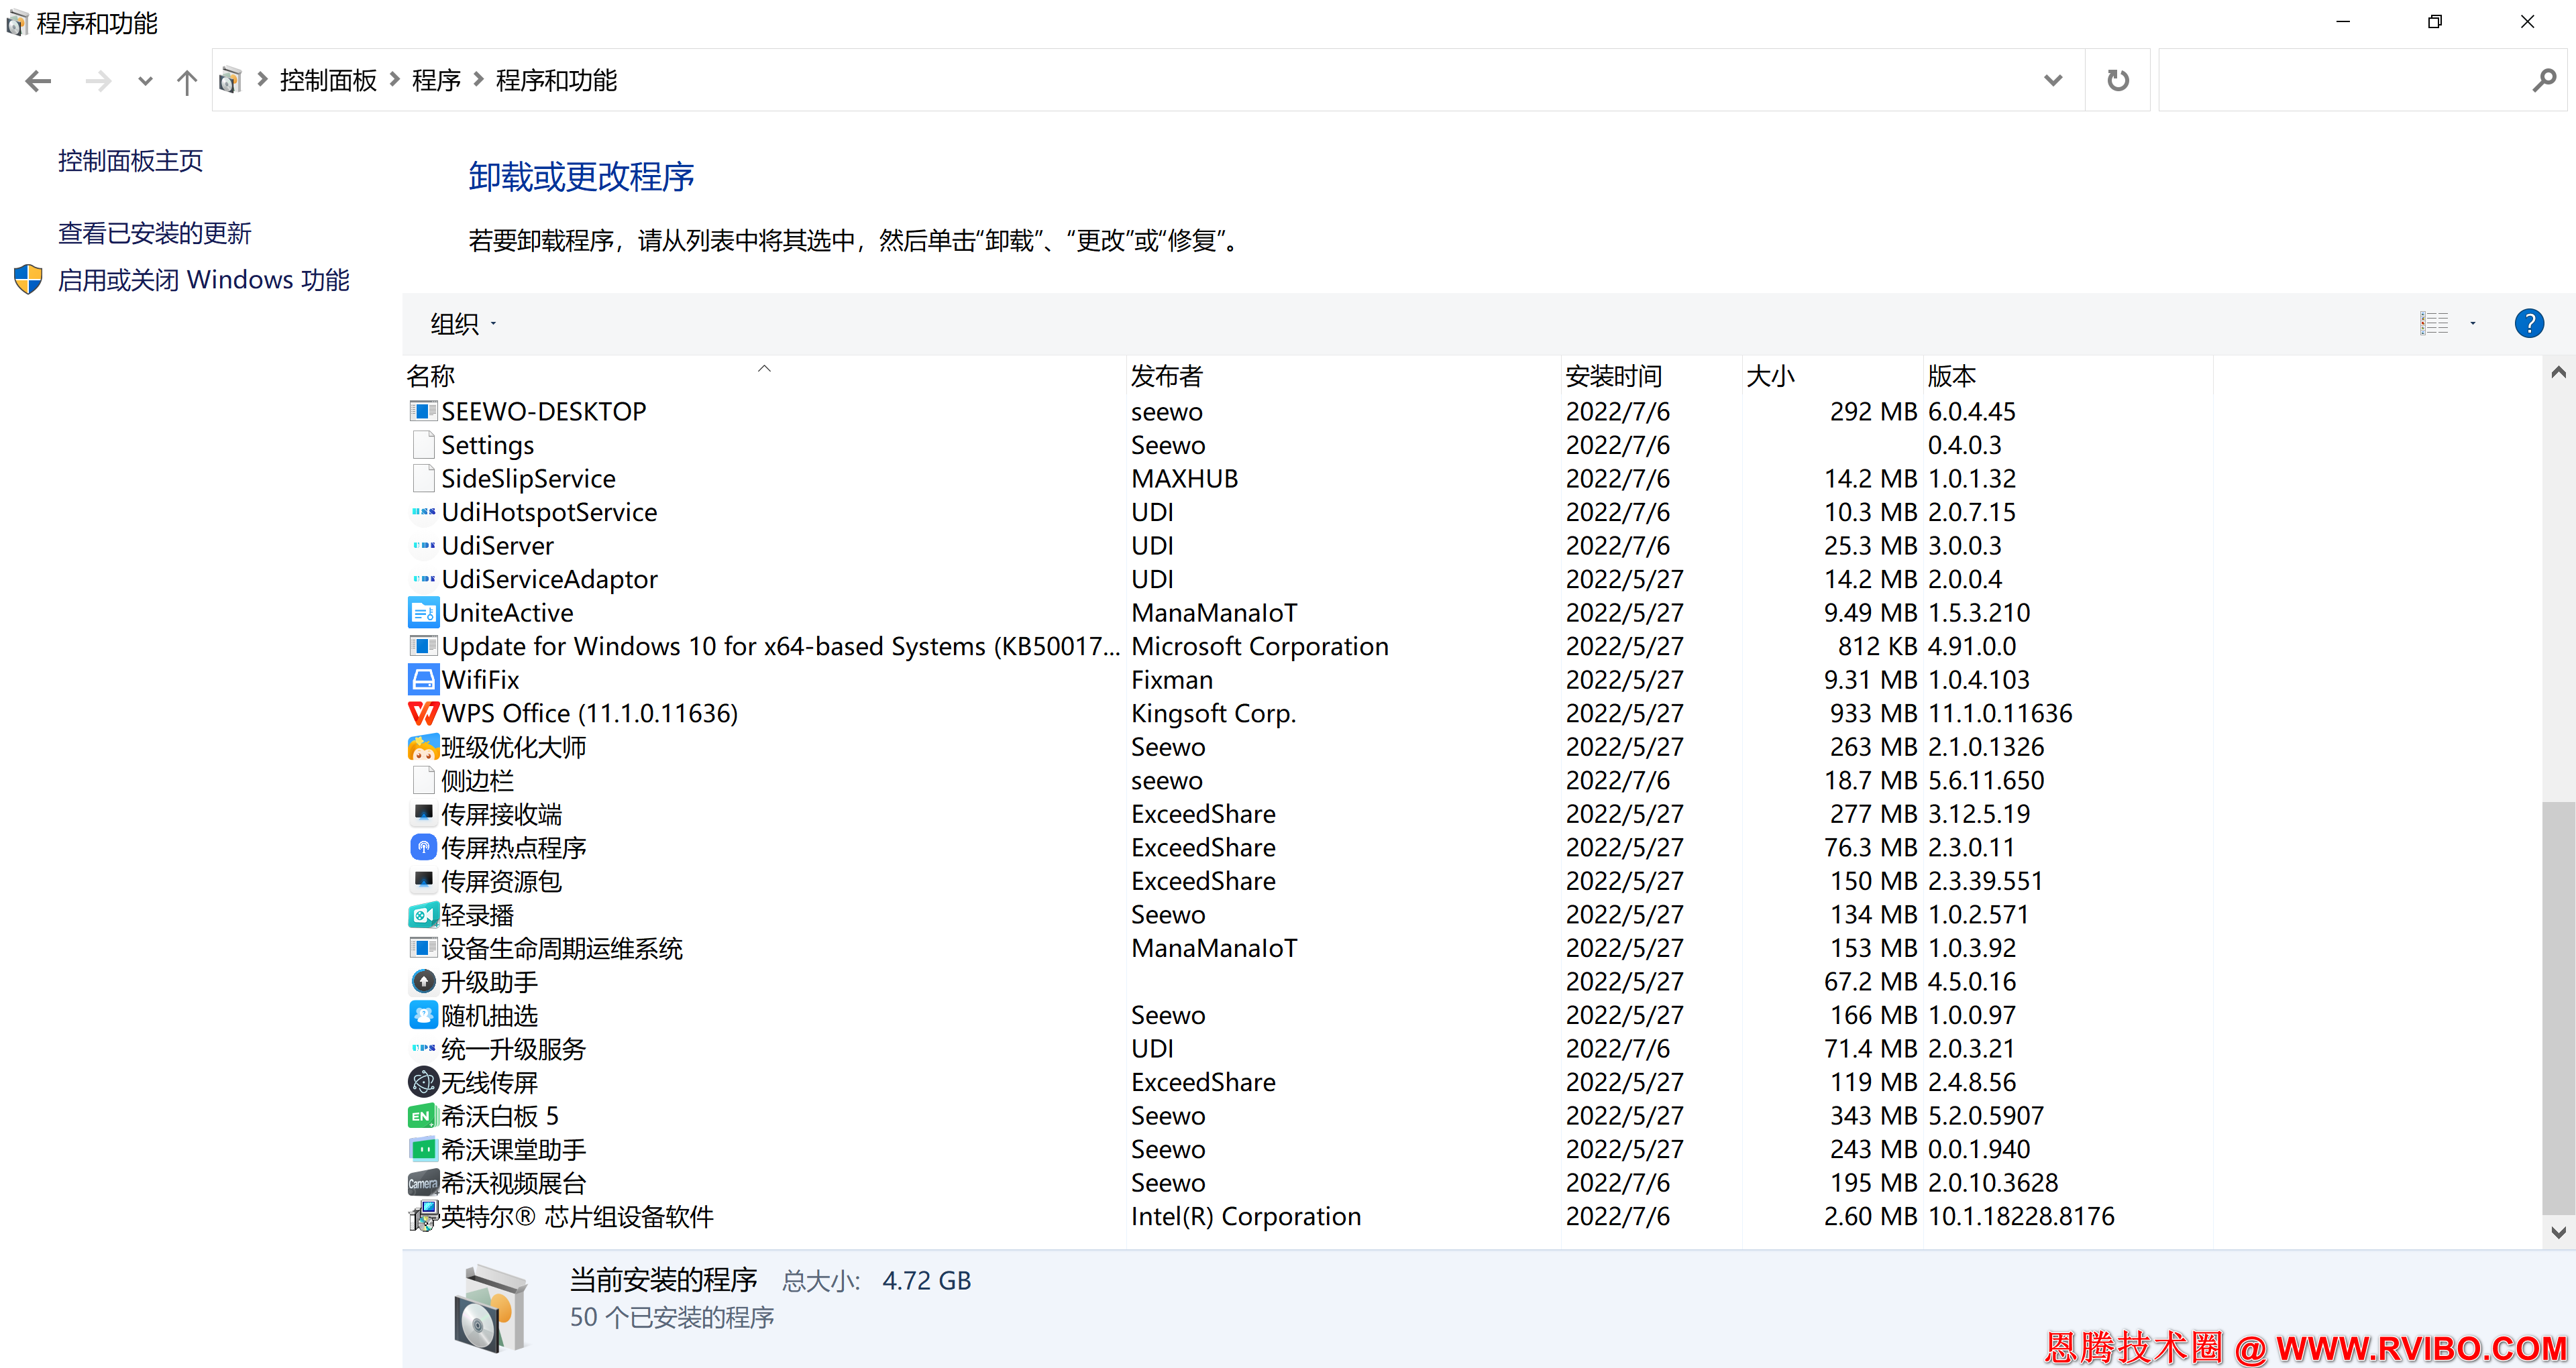The image size is (2576, 1368).
Task: Select 无线传屏 program icon
Action: [x=423, y=1082]
